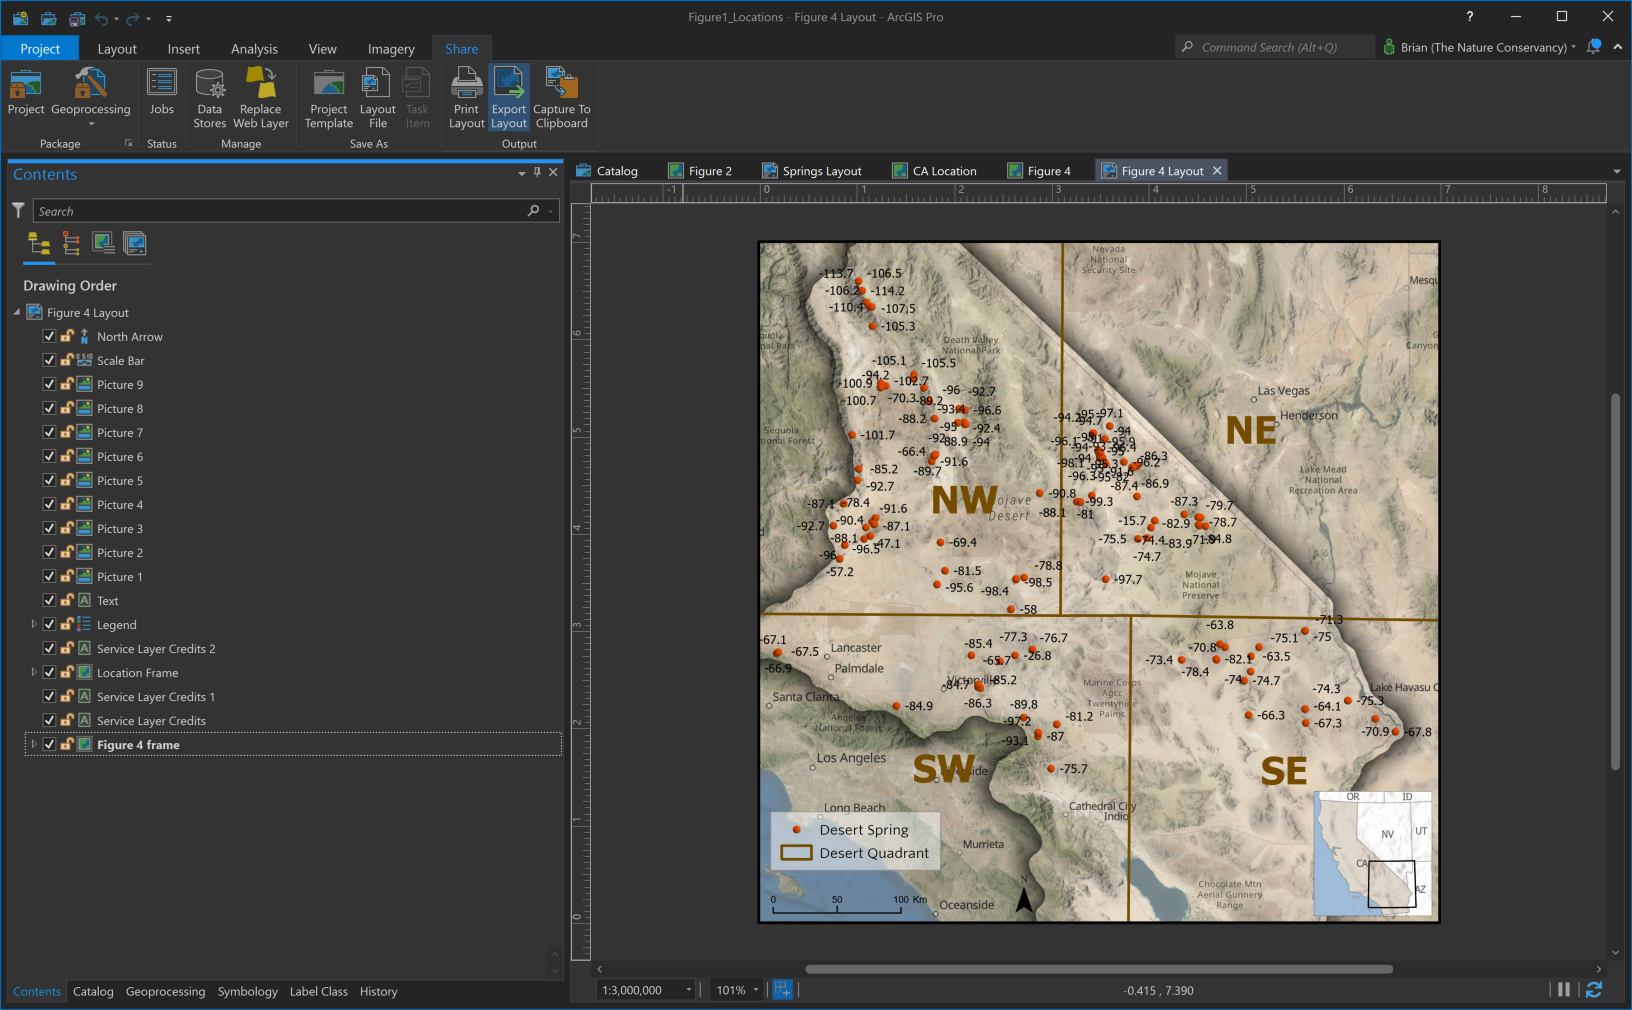Viewport: 1632px width, 1010px height.
Task: Click the Export Layout icon
Action: [508, 84]
